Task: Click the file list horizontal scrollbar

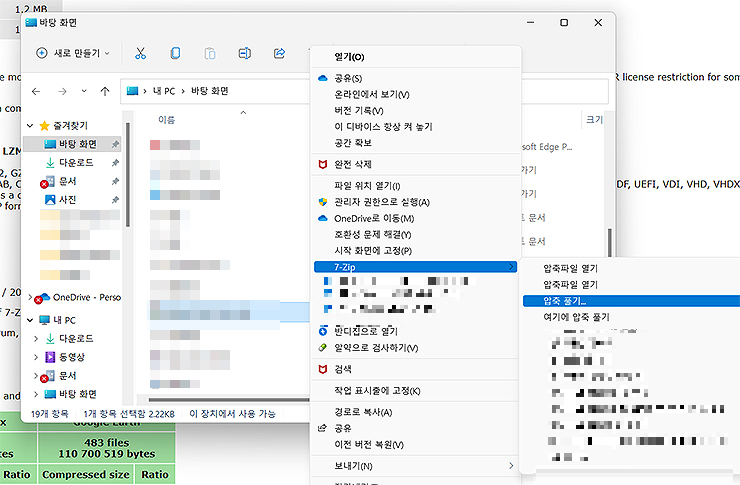Action: coord(229,400)
